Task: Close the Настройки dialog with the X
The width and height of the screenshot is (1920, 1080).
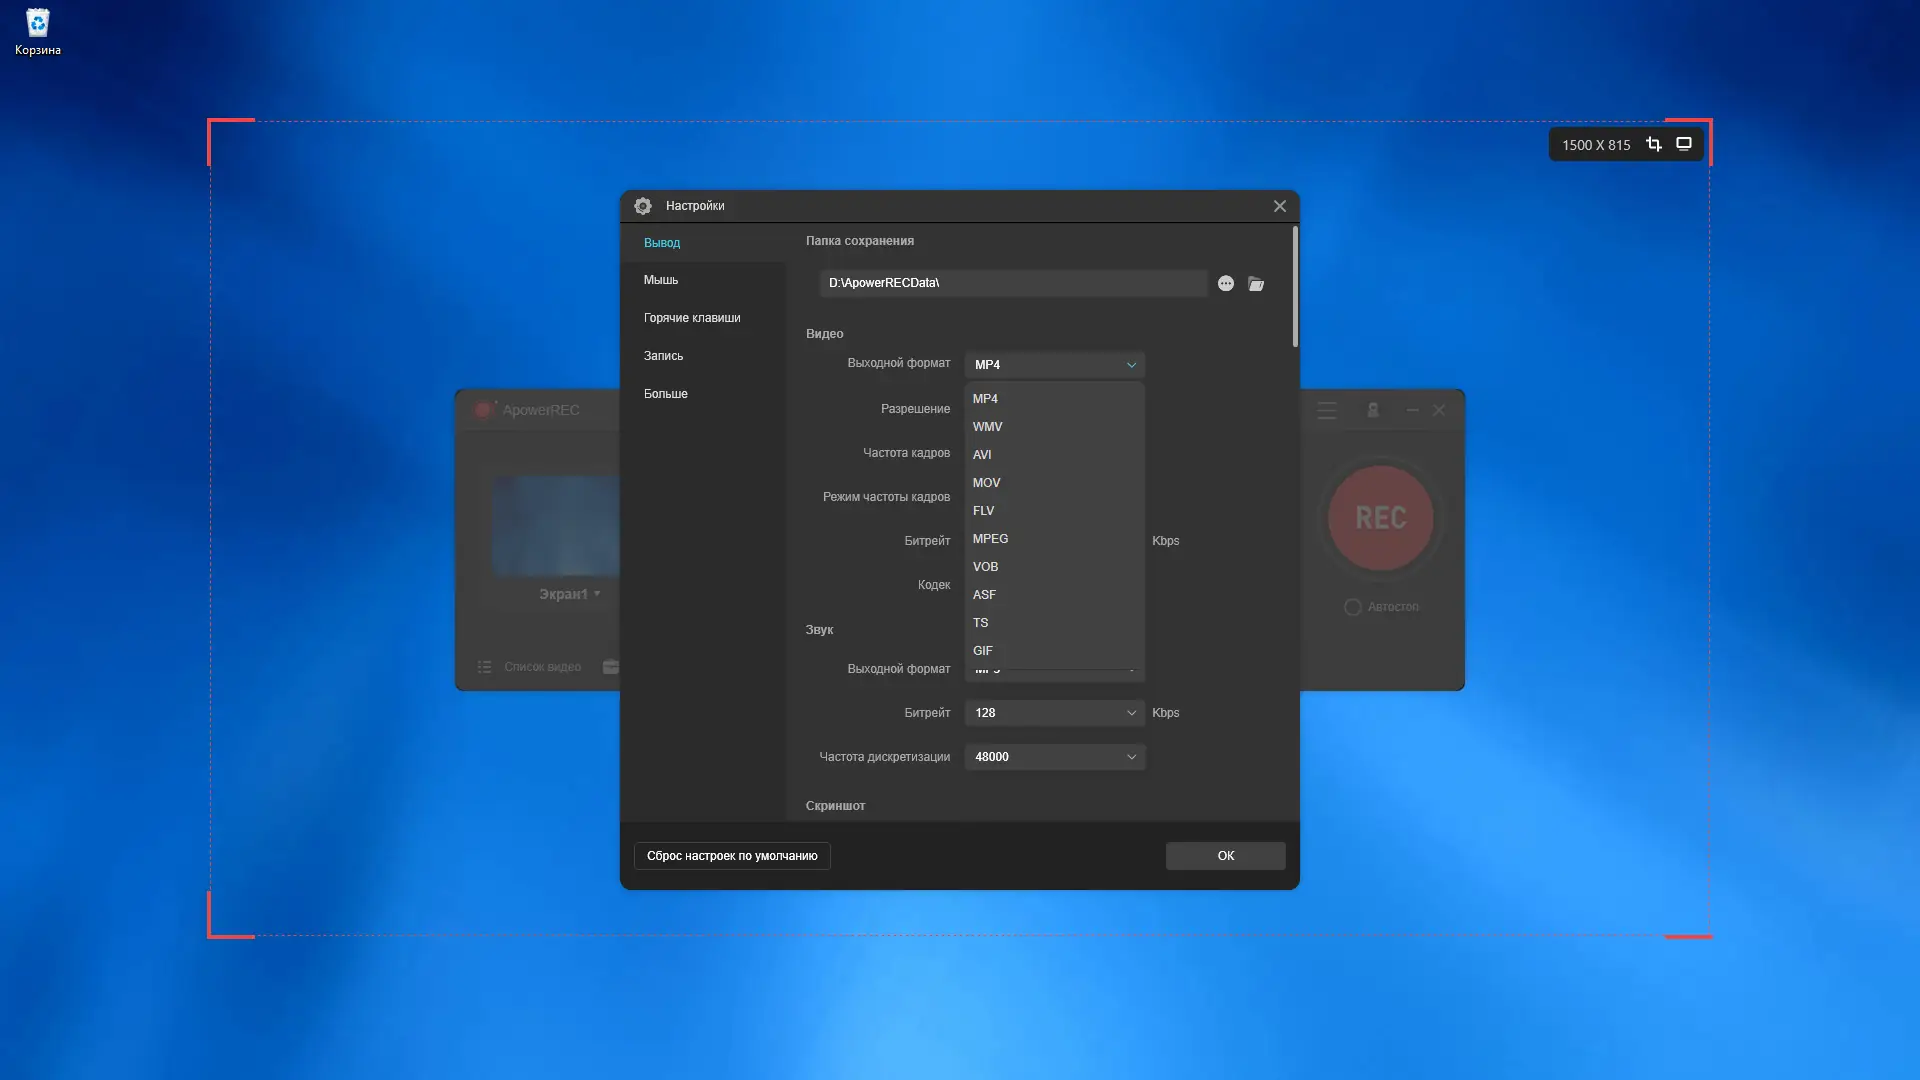Action: tap(1279, 206)
